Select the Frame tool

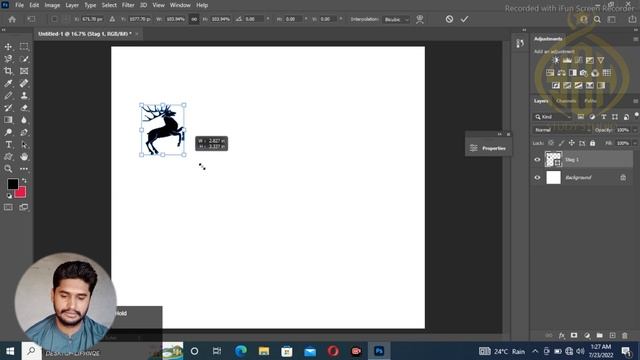pyautogui.click(x=24, y=71)
